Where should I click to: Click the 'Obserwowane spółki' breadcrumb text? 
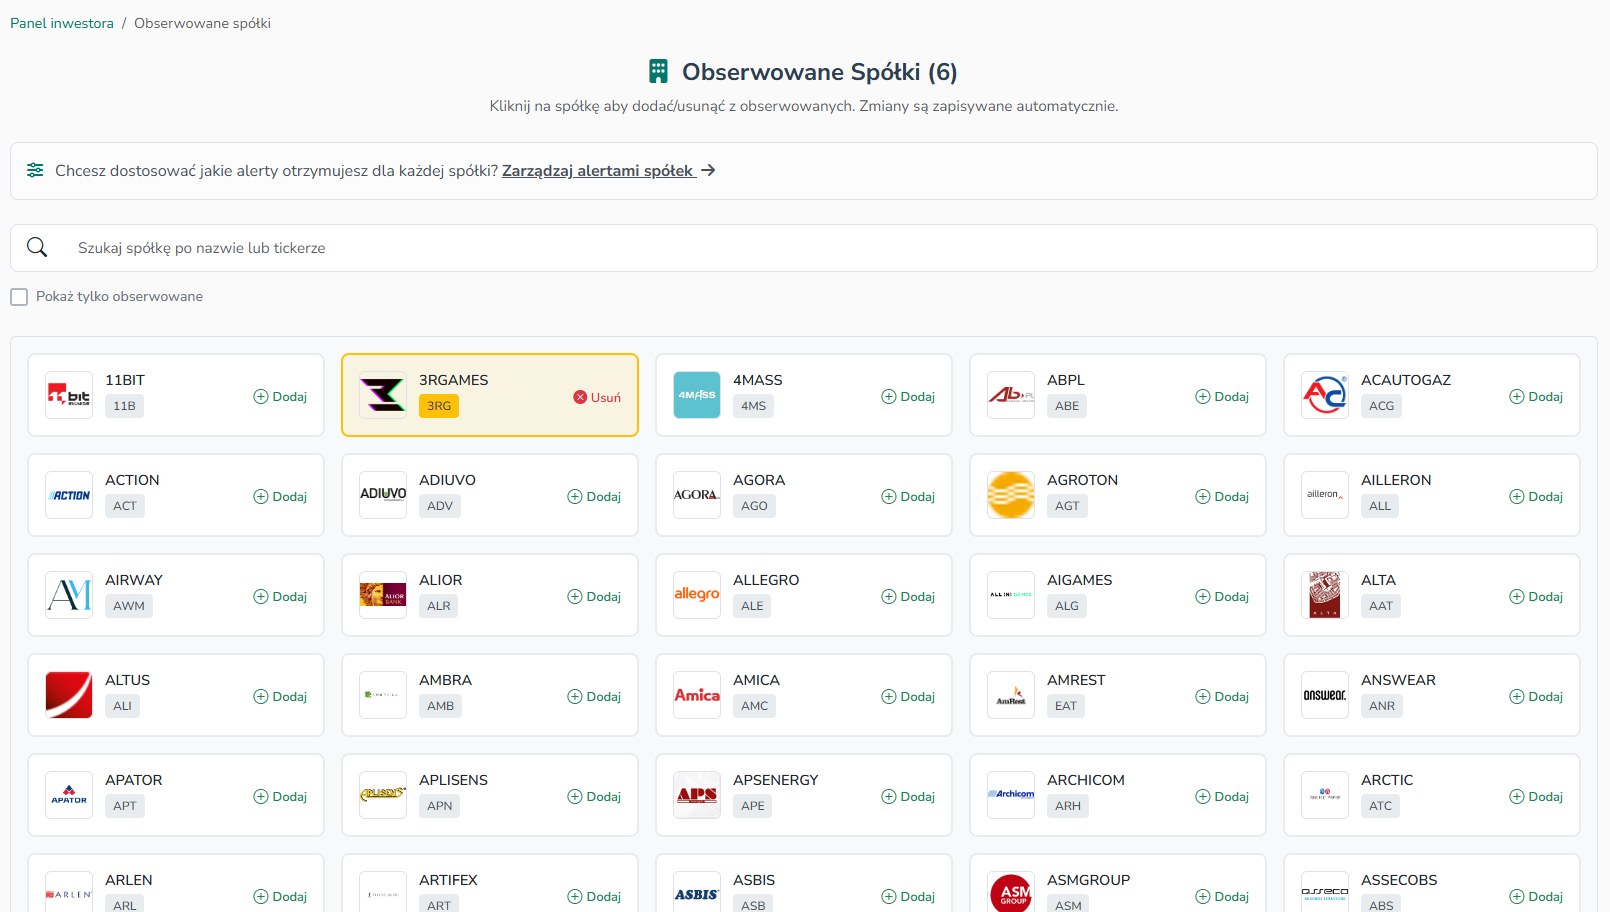[202, 23]
